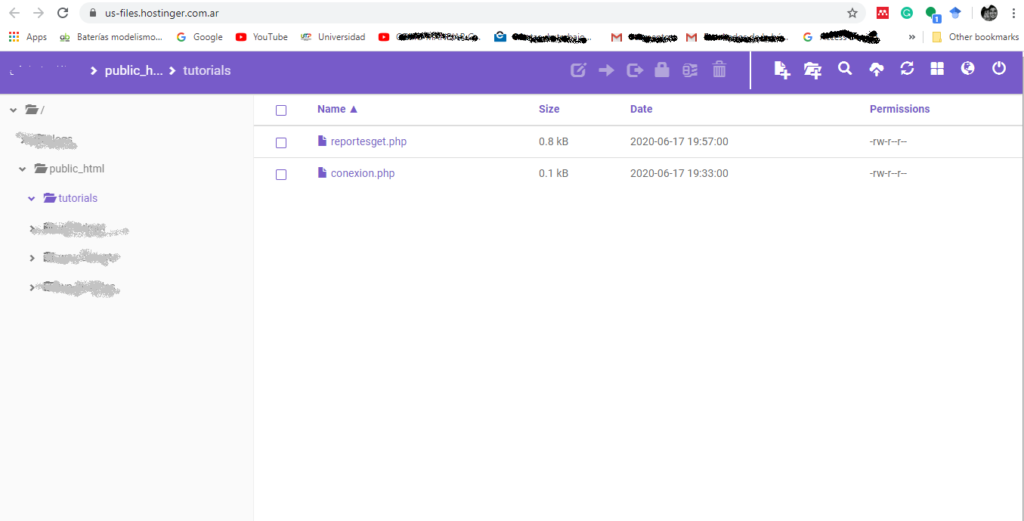Toggle the select-all checkbox in the header
This screenshot has height=521, width=1024.
click(281, 110)
